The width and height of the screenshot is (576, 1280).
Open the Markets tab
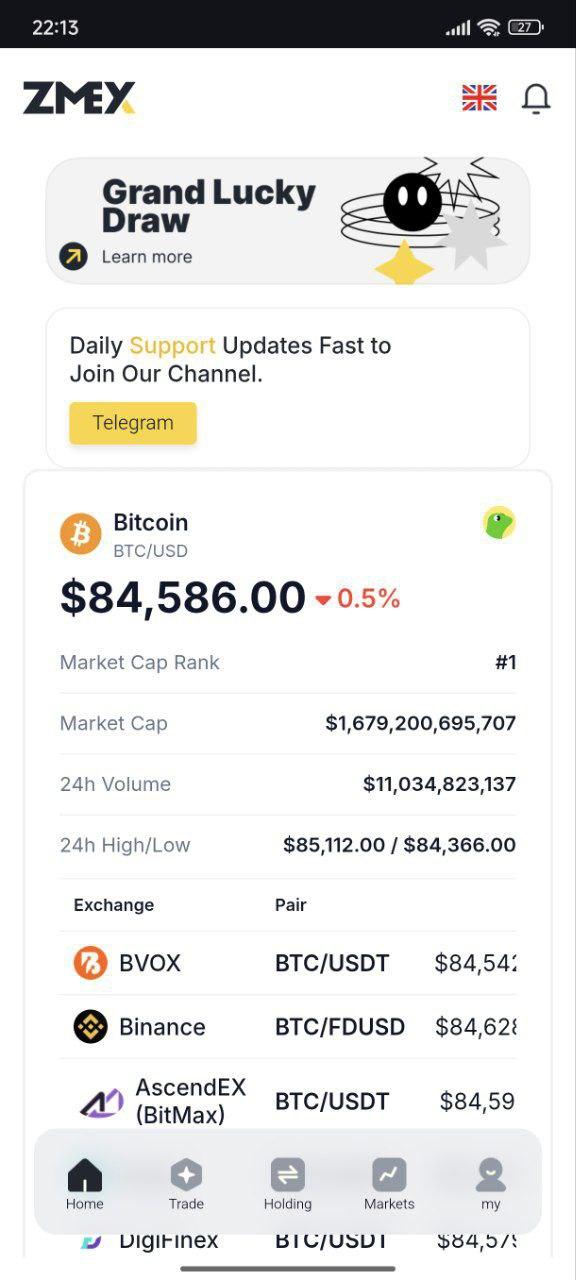[389, 1184]
